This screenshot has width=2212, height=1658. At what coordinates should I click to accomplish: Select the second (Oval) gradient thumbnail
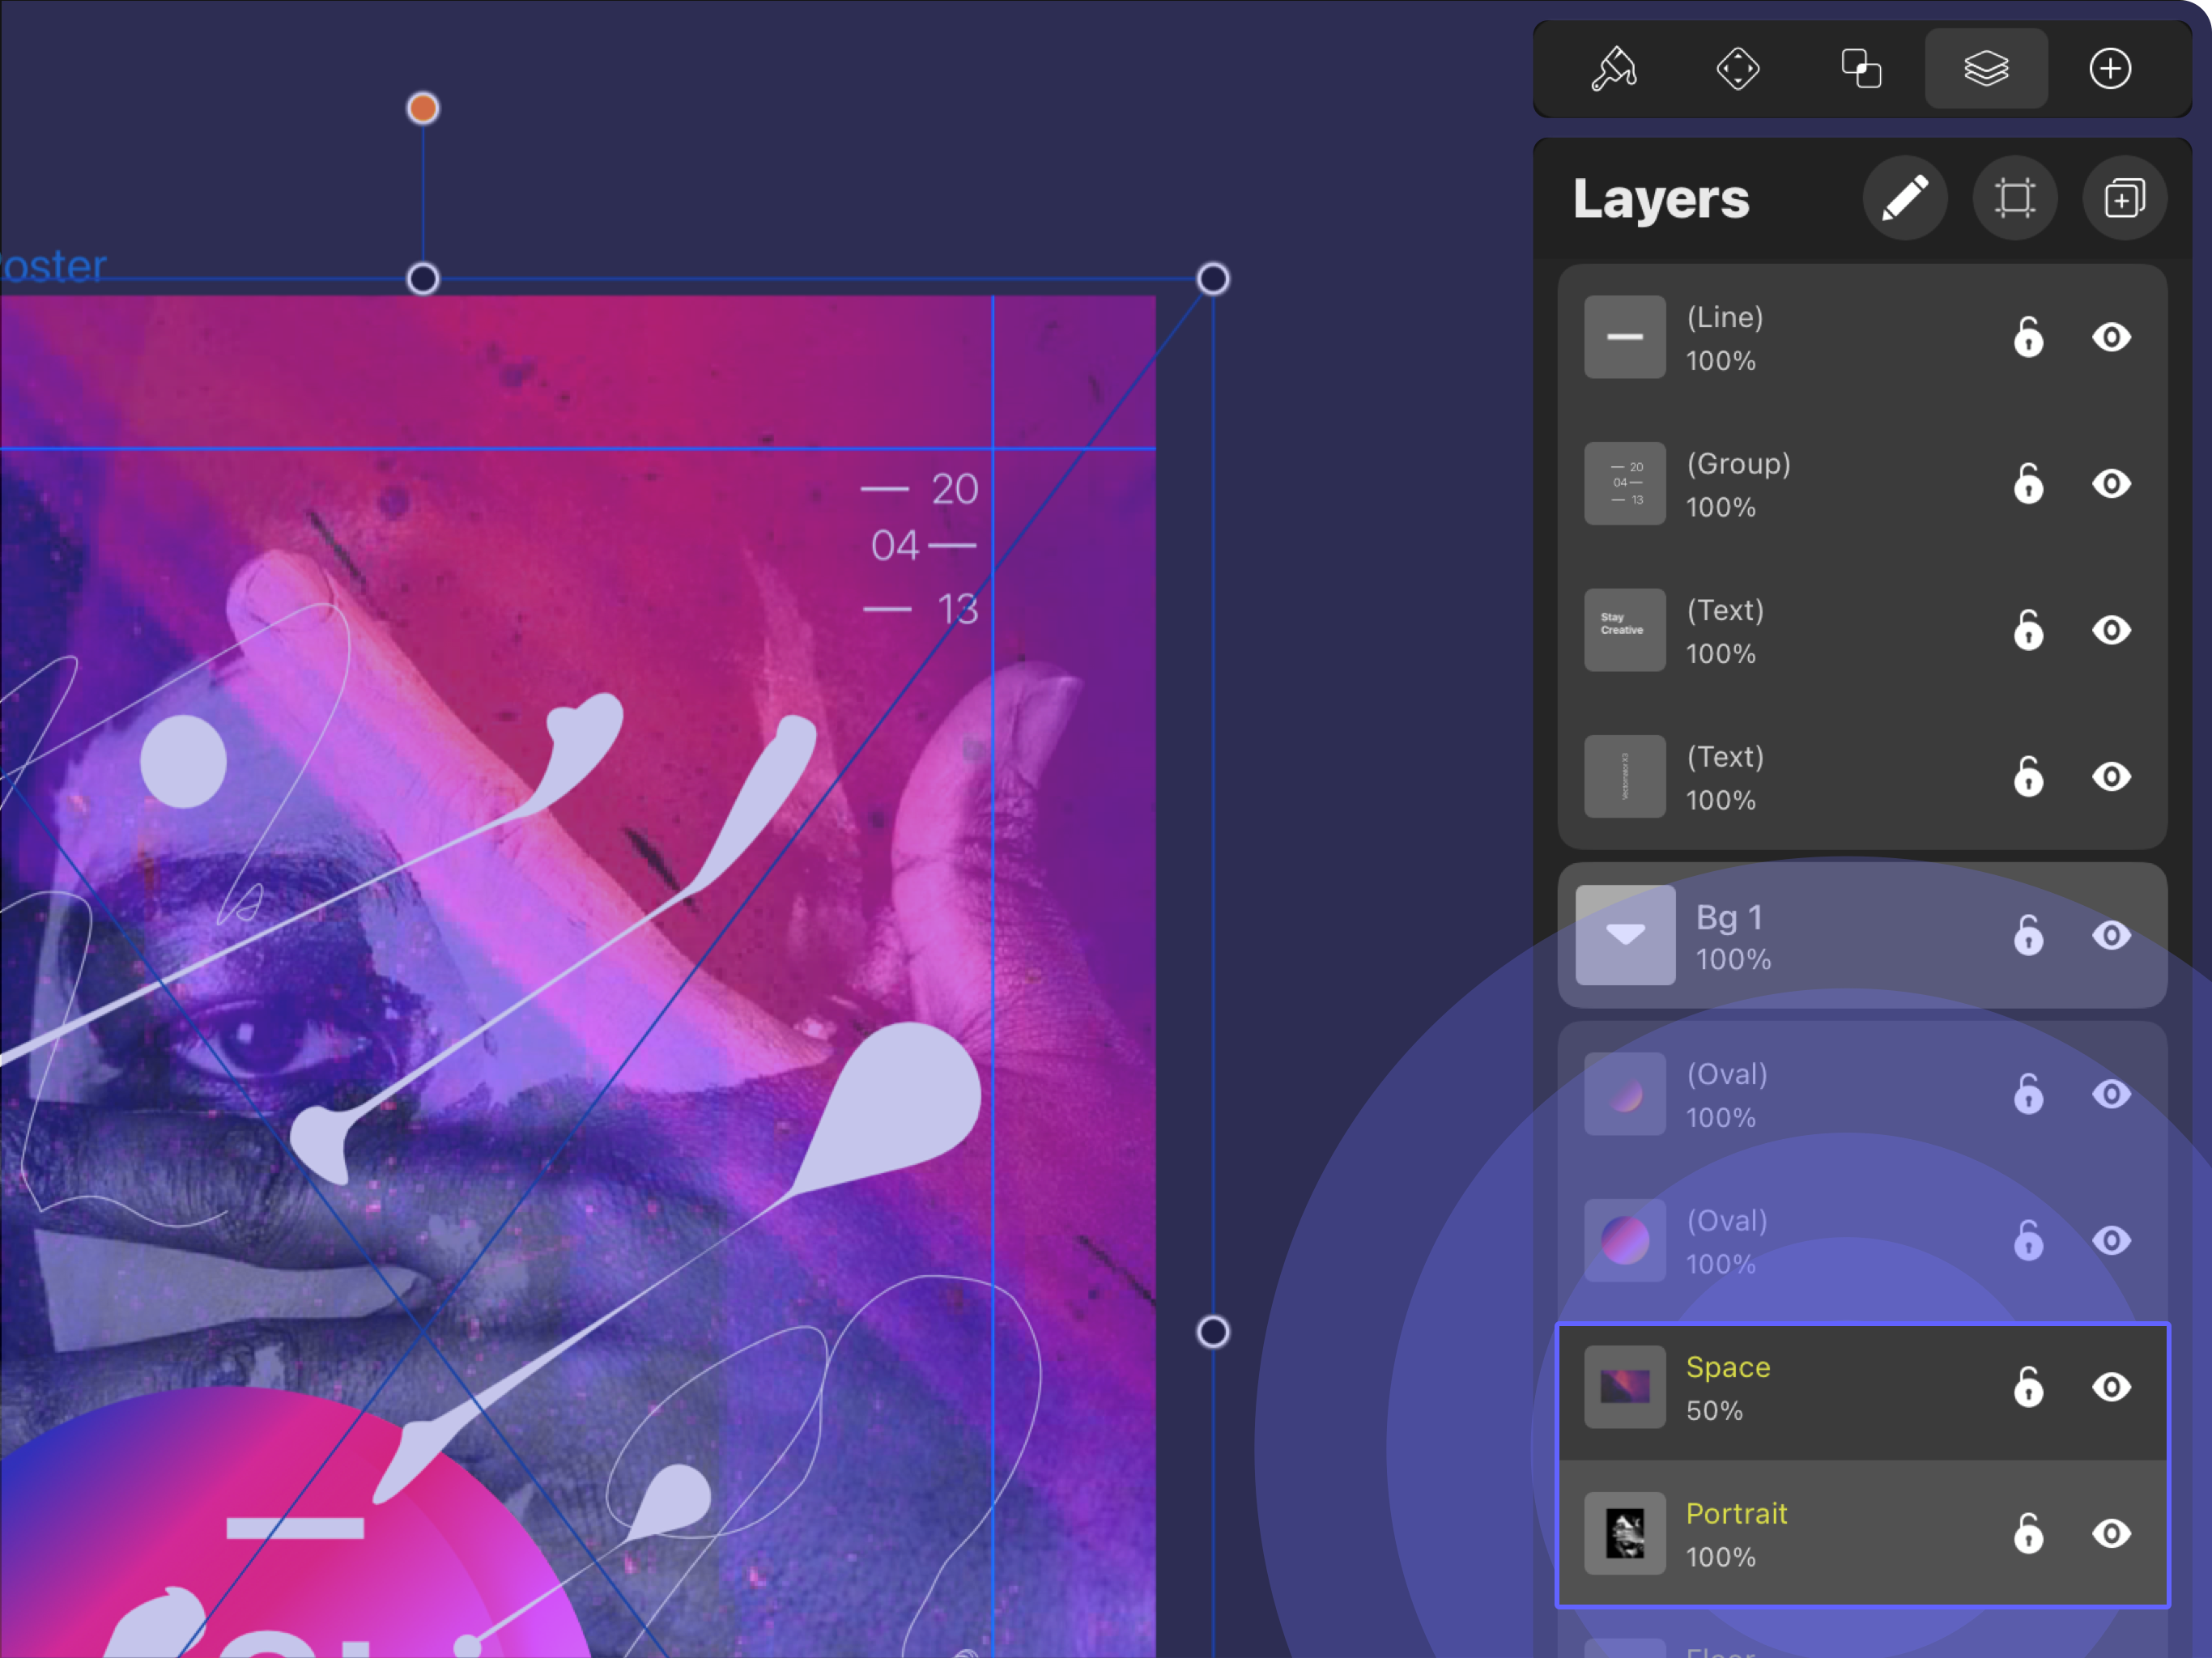(1625, 1241)
